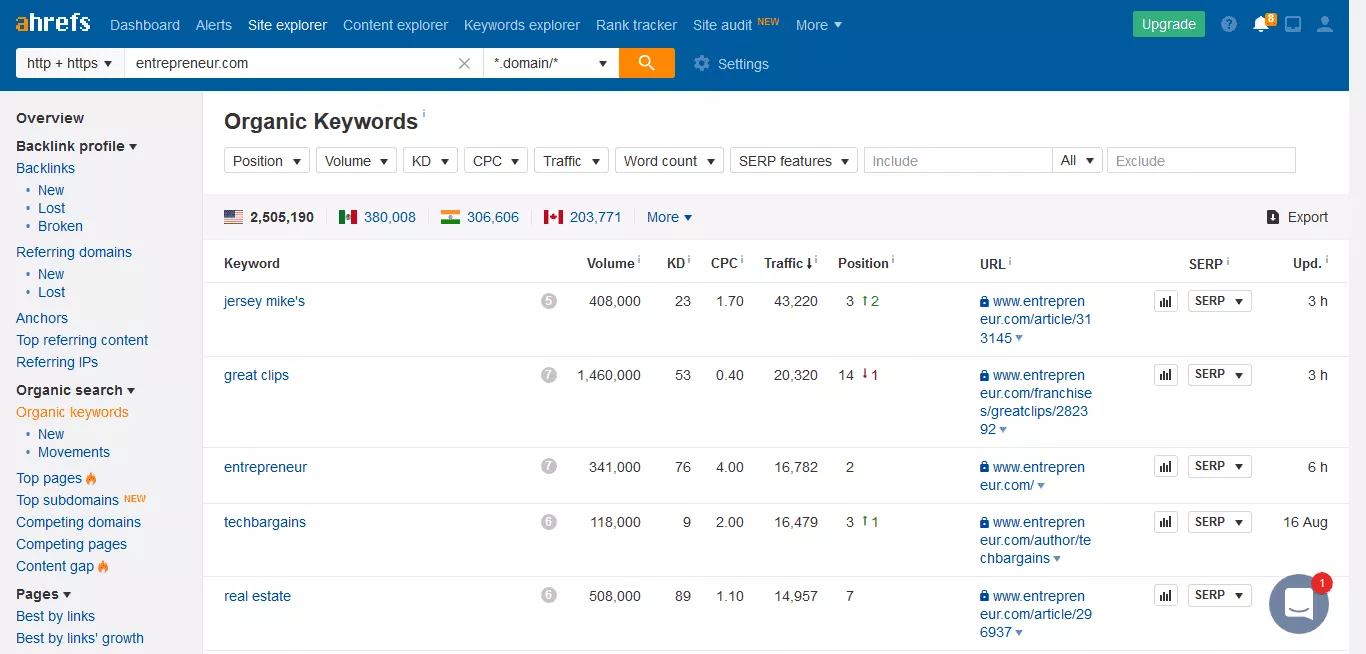
Task: Open the user account profile icon
Action: pyautogui.click(x=1325, y=25)
